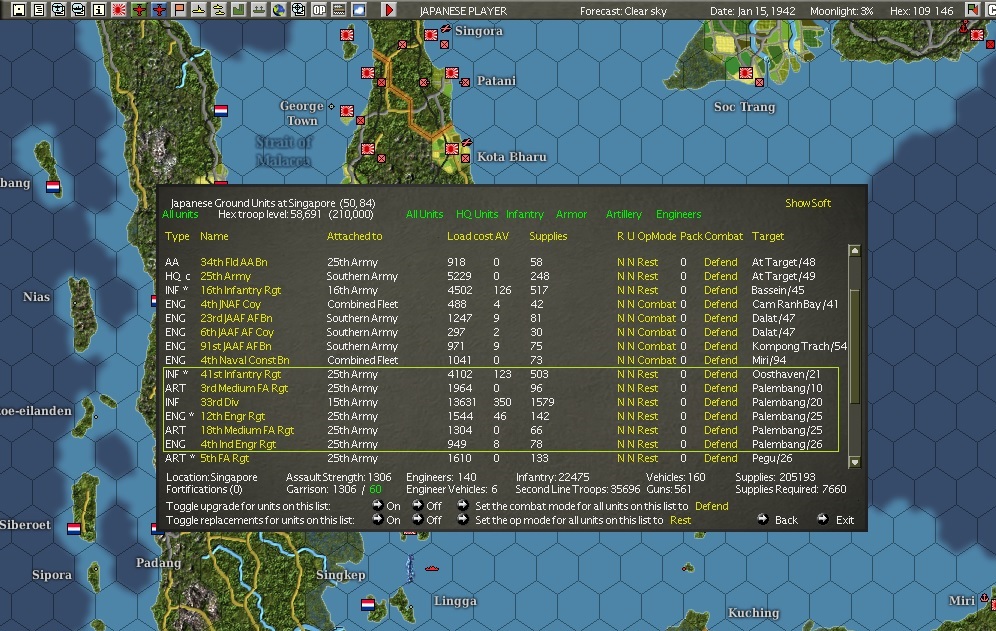
Task: Click the unit list scroll down arrow
Action: tap(854, 462)
